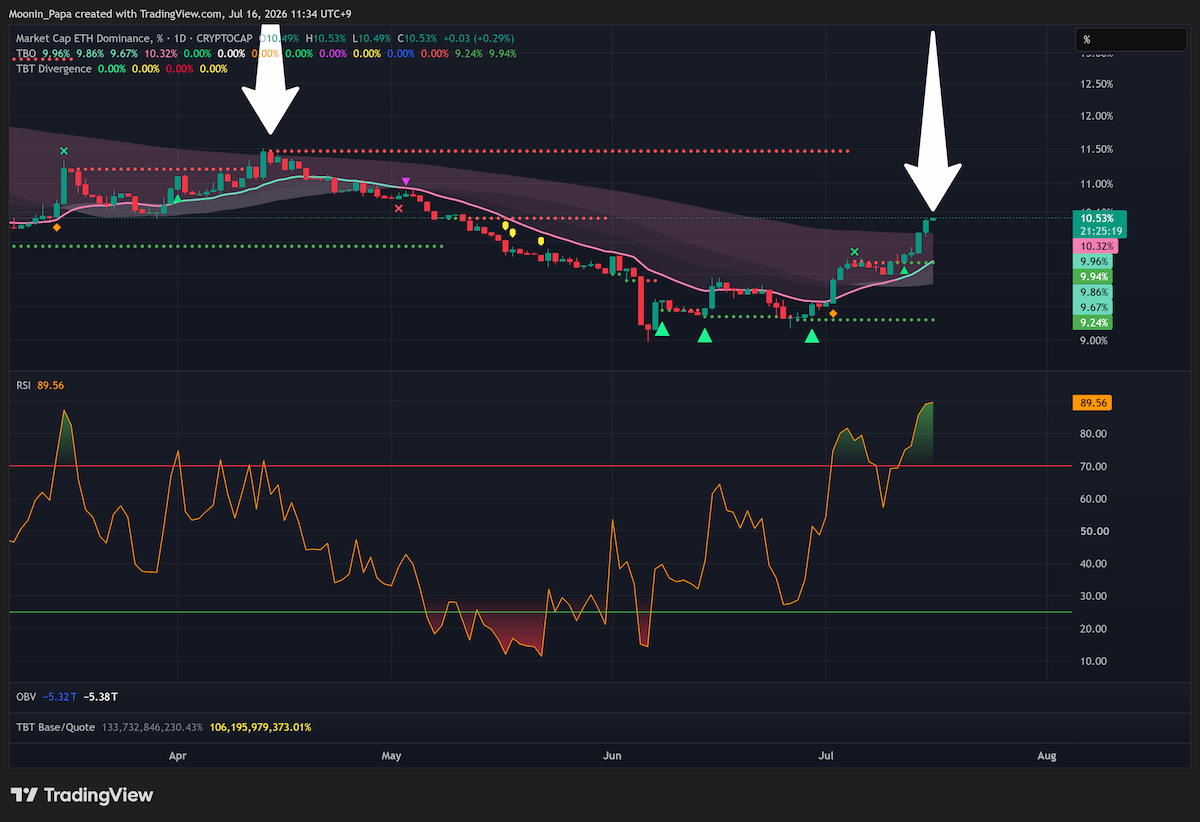The image size is (1200, 822).
Task: Click the Market Cap ETH Dominance symbol title
Action: pos(83,38)
